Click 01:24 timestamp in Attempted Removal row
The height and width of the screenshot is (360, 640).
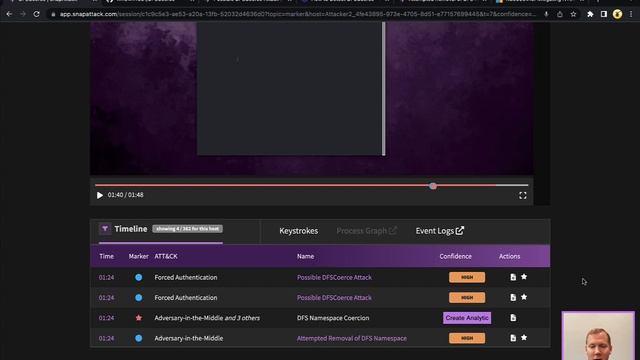pos(106,338)
